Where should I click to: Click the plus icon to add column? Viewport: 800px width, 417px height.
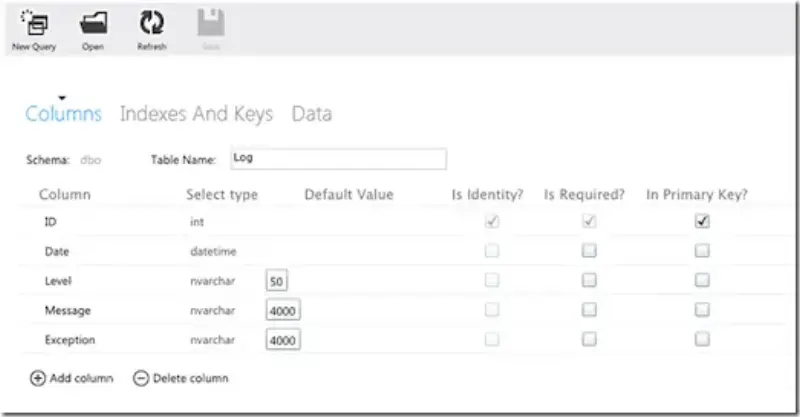(38, 379)
